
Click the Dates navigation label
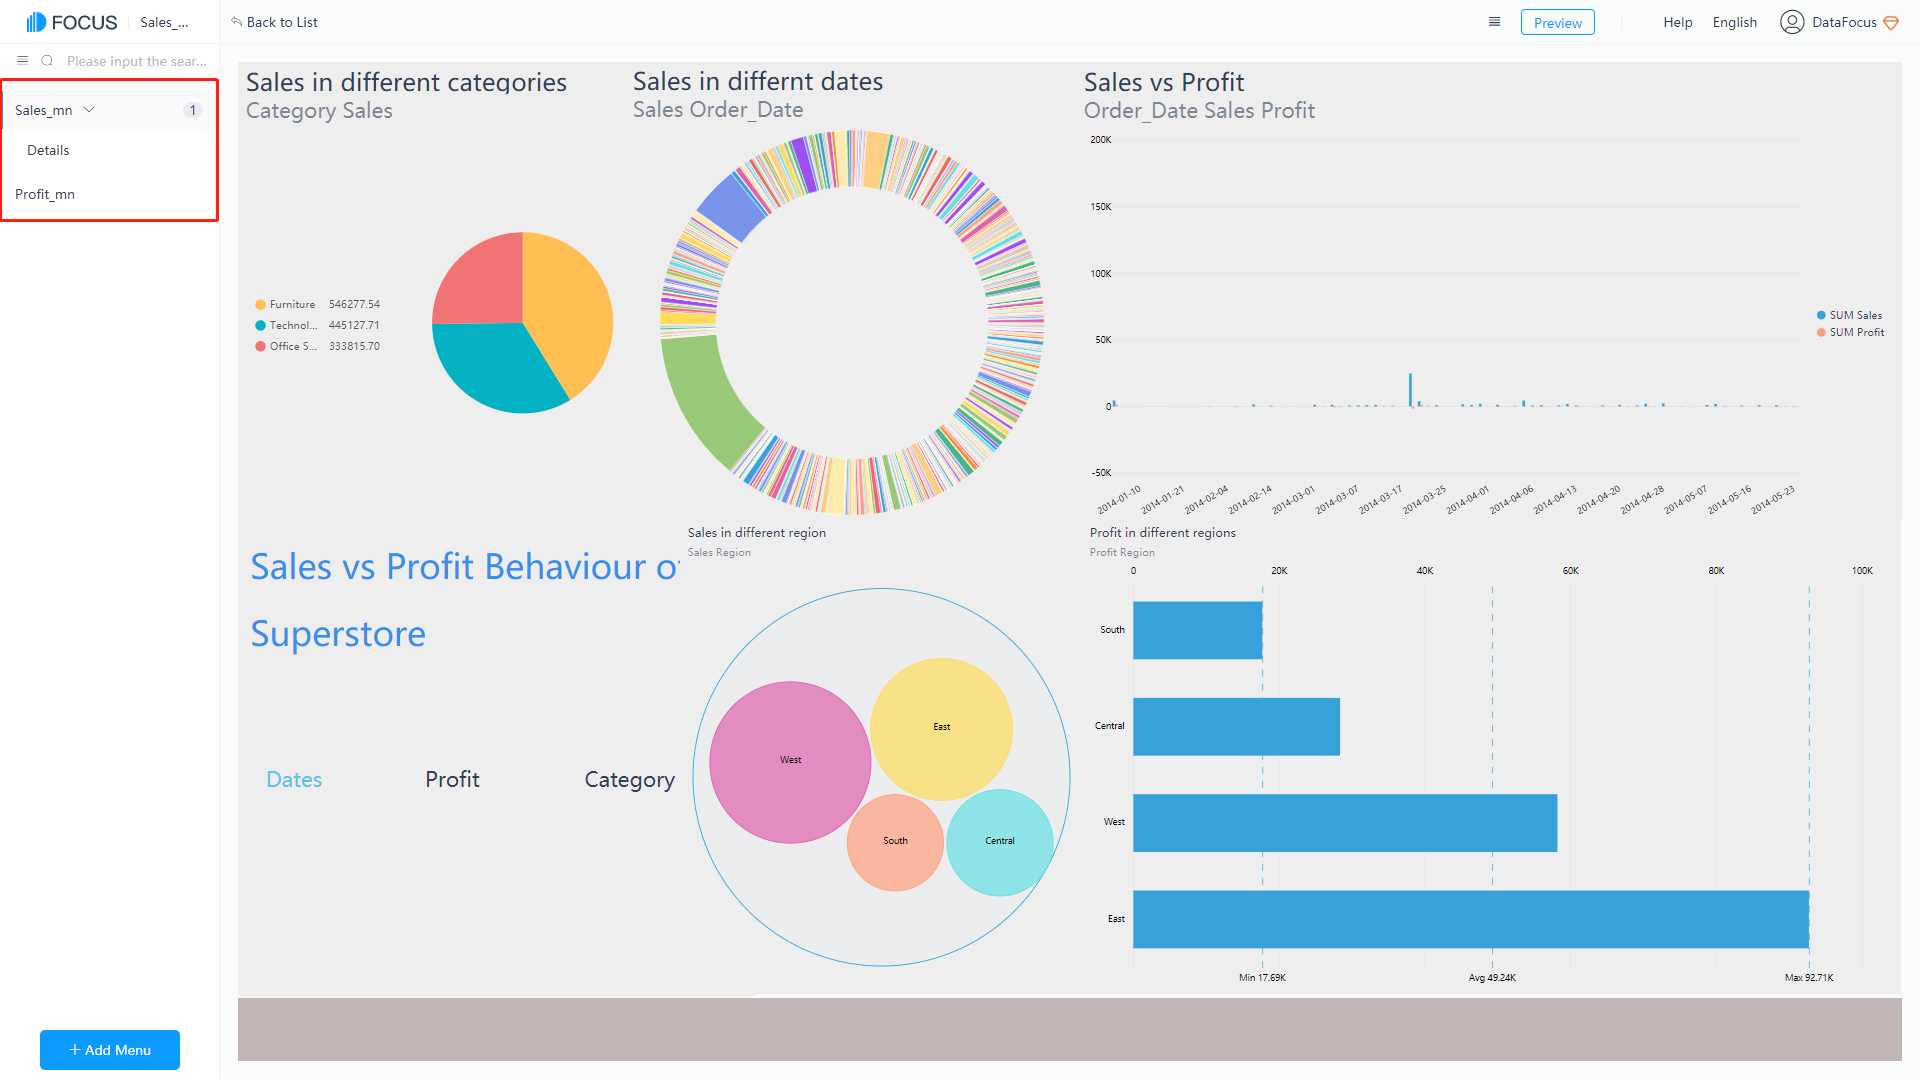click(294, 779)
